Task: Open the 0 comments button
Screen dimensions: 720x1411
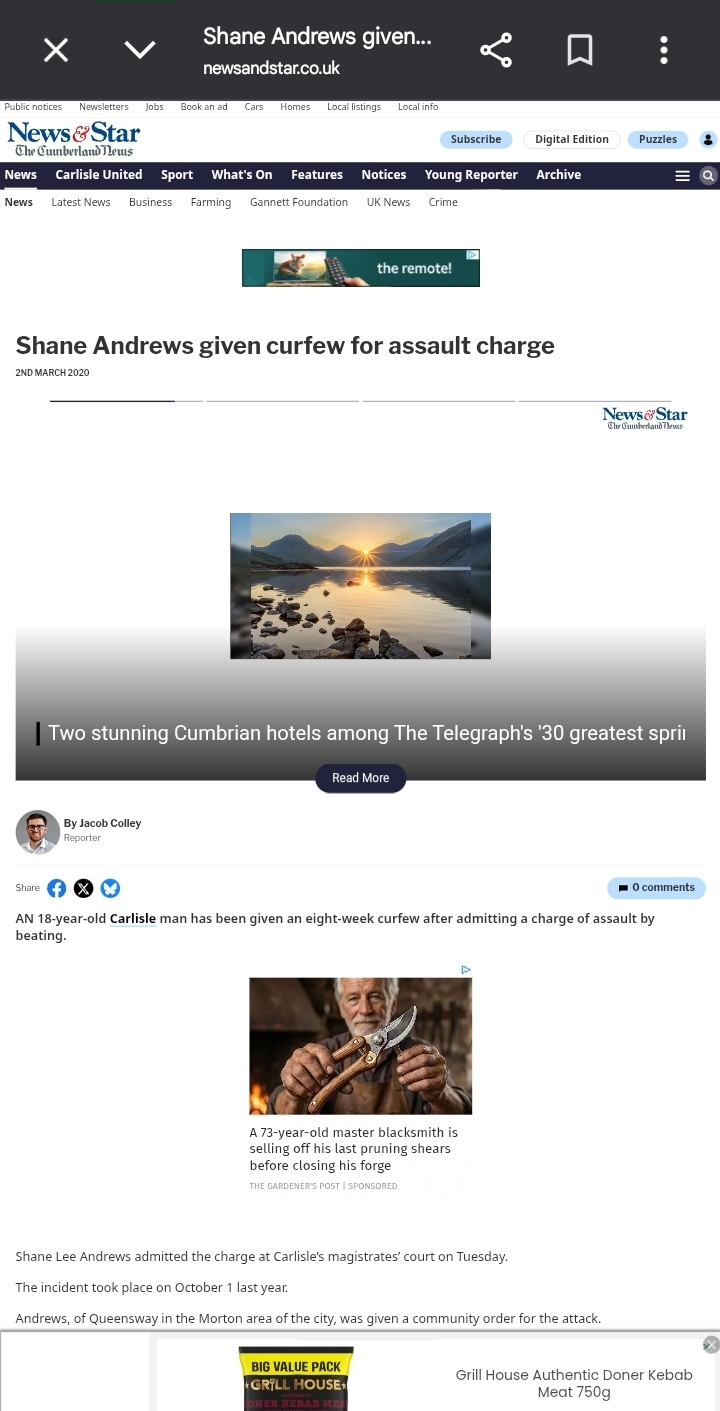Action: 656,888
